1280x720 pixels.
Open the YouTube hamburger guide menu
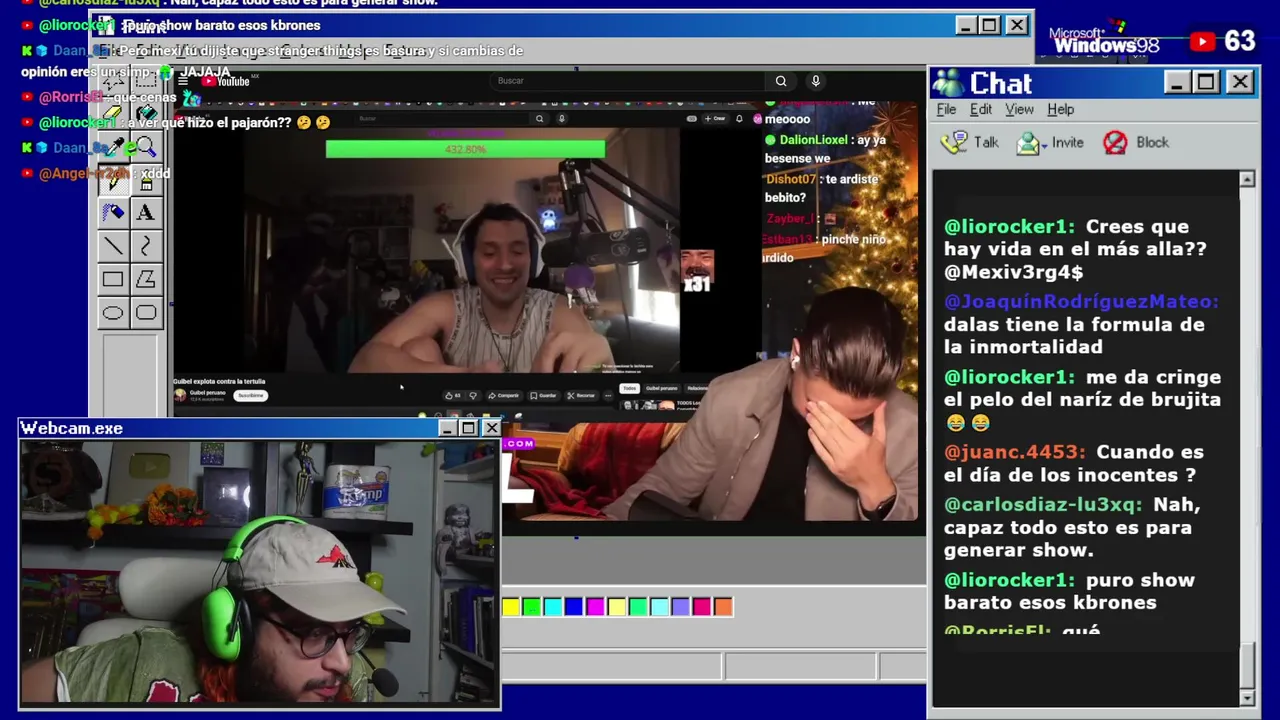(x=183, y=81)
